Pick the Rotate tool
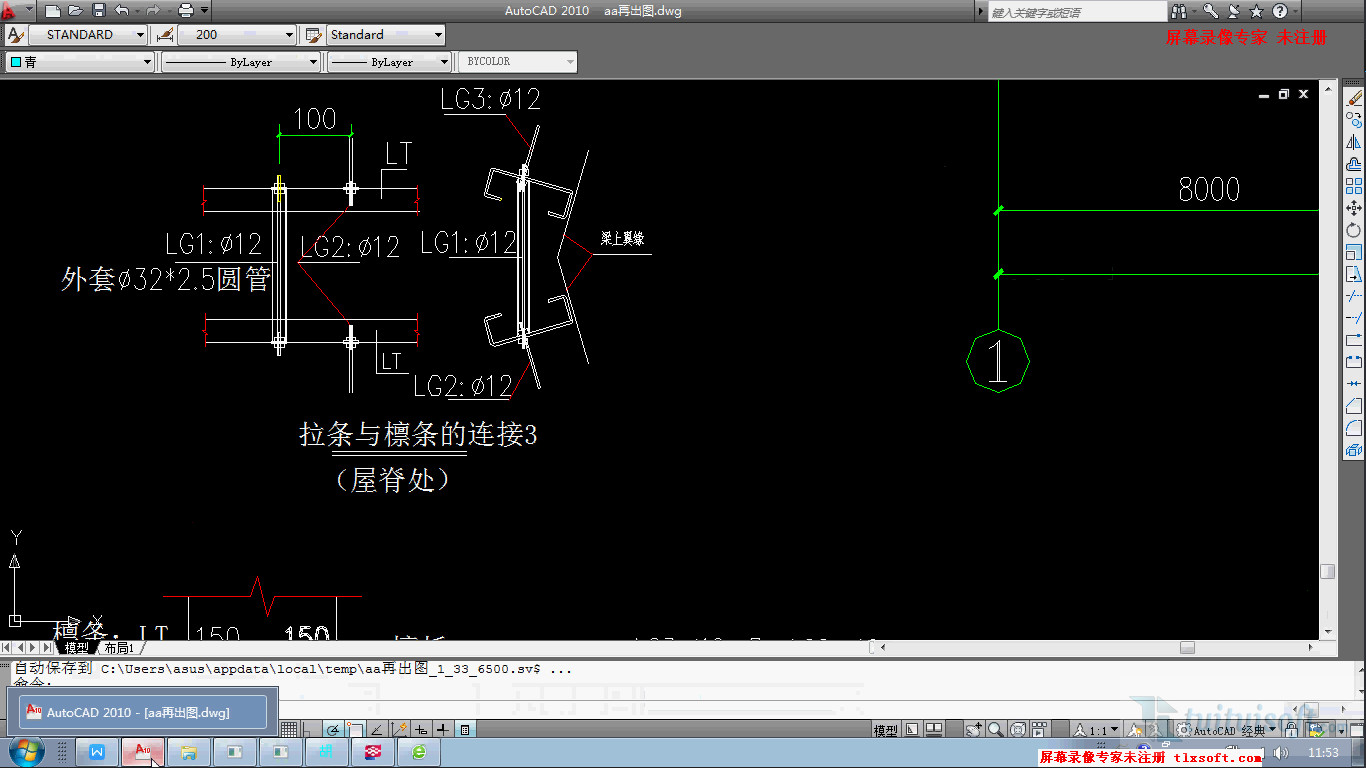1366x768 pixels. pyautogui.click(x=1354, y=230)
